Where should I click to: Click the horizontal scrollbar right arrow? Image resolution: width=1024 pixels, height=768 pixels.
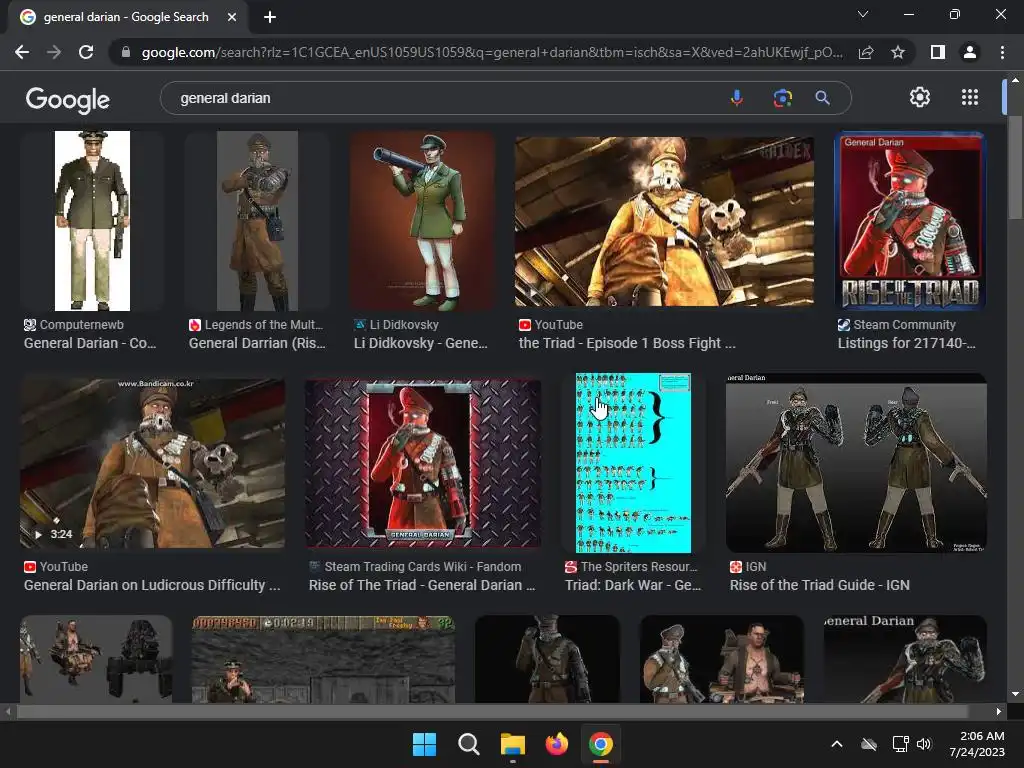coord(999,711)
